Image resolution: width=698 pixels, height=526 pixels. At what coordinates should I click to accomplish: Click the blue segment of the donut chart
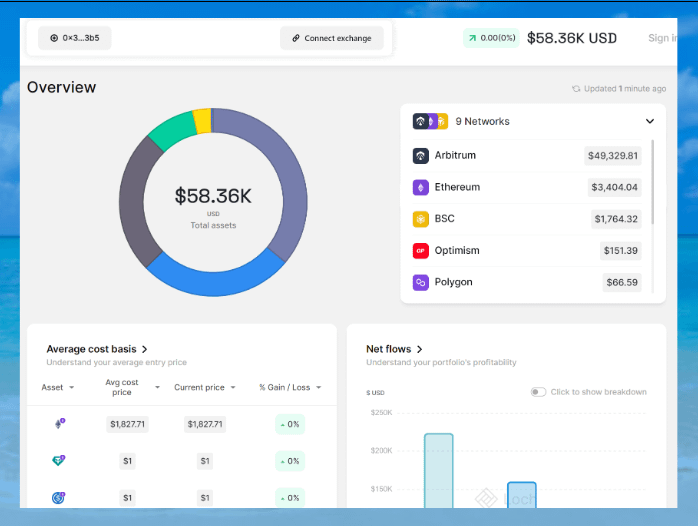(215, 273)
